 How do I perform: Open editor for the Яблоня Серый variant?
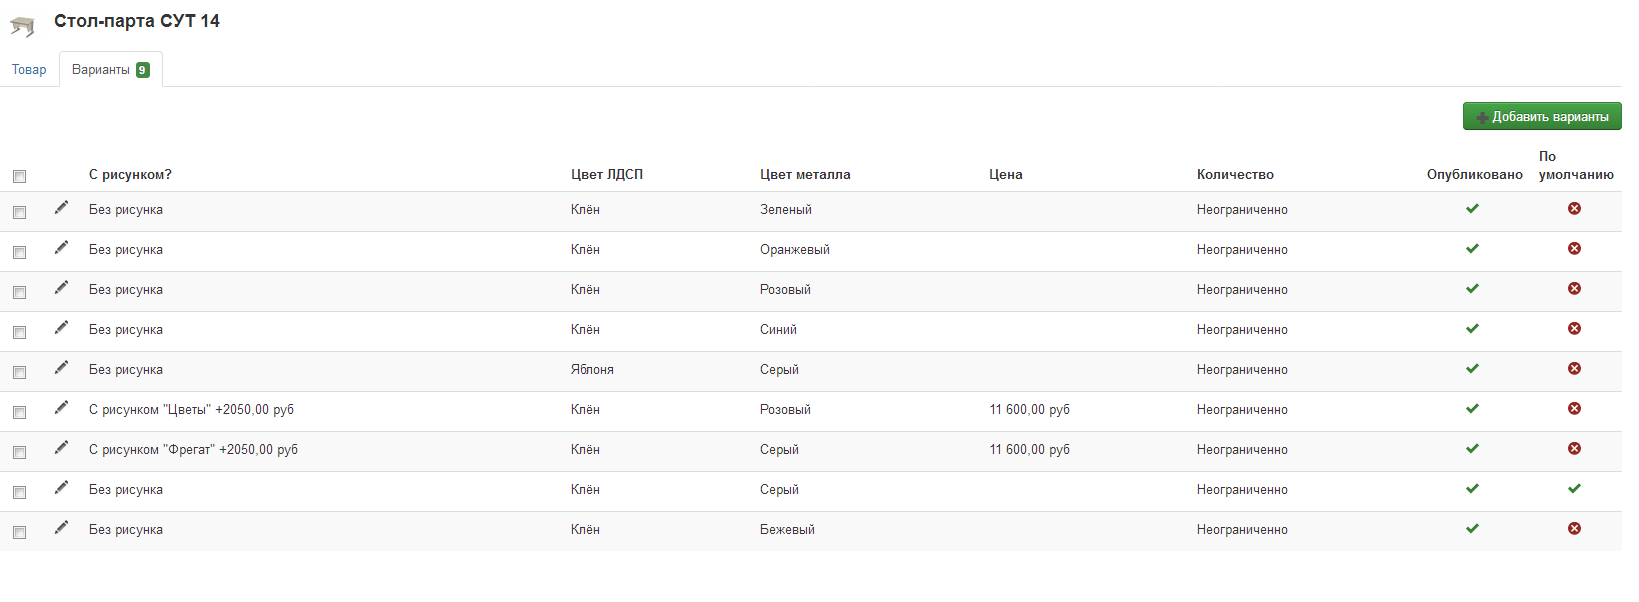coord(61,367)
